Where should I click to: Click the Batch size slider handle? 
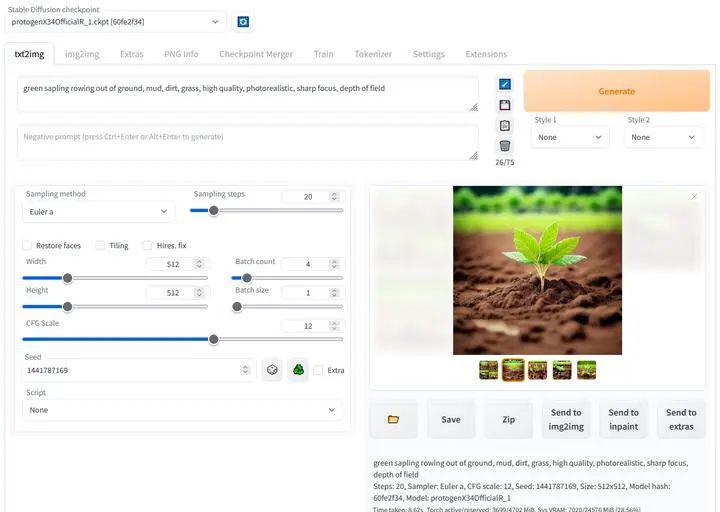click(x=237, y=307)
